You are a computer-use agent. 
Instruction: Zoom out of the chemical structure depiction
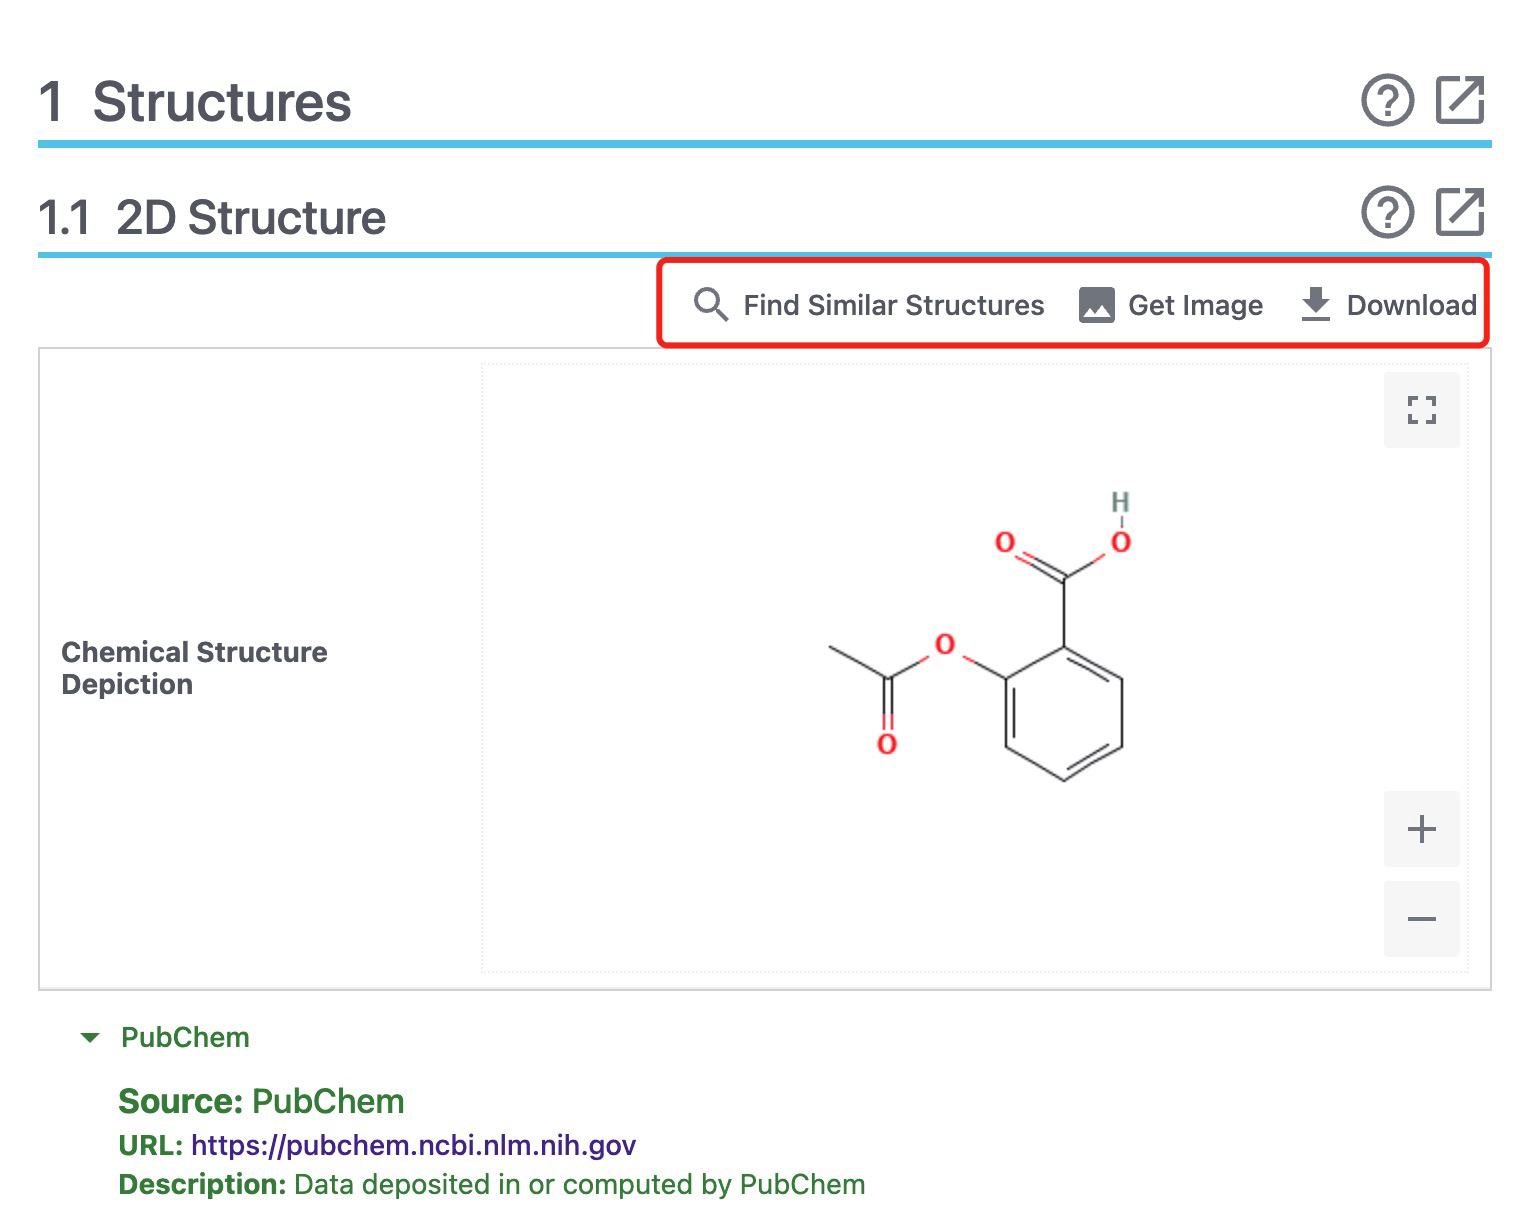pos(1421,918)
